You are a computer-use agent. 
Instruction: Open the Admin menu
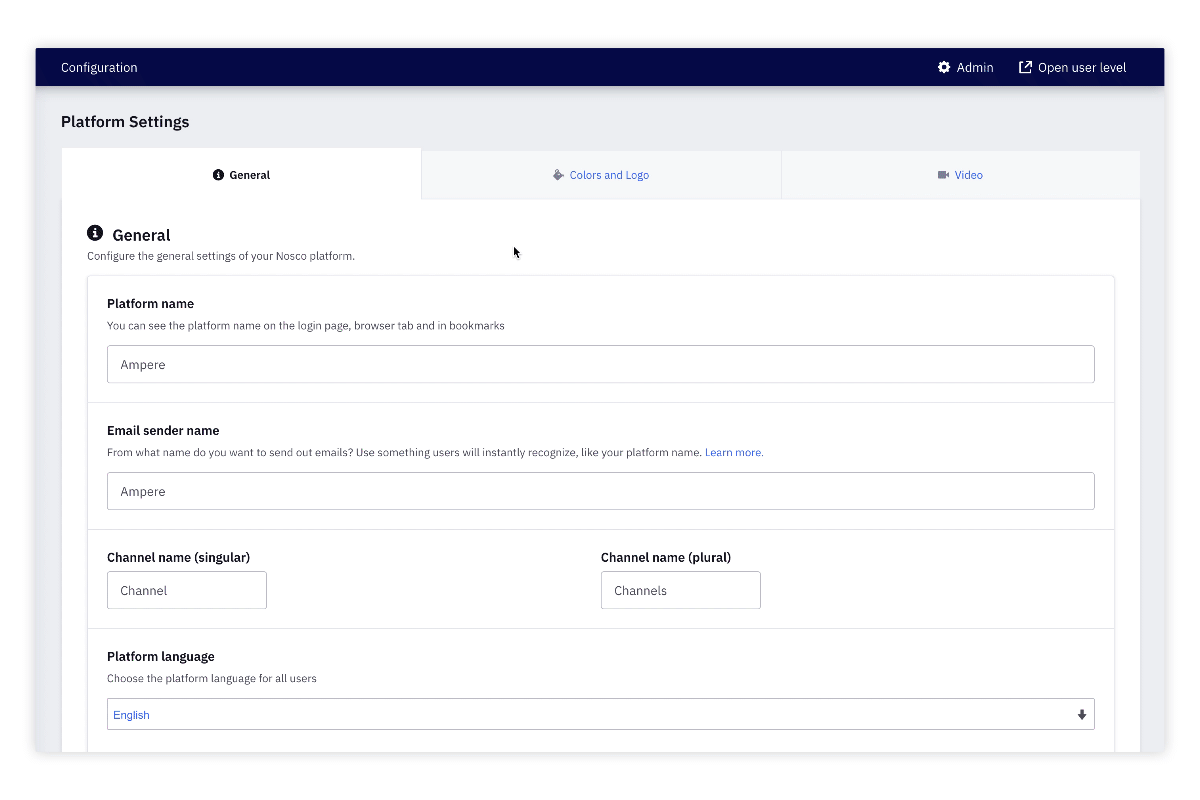(x=966, y=67)
